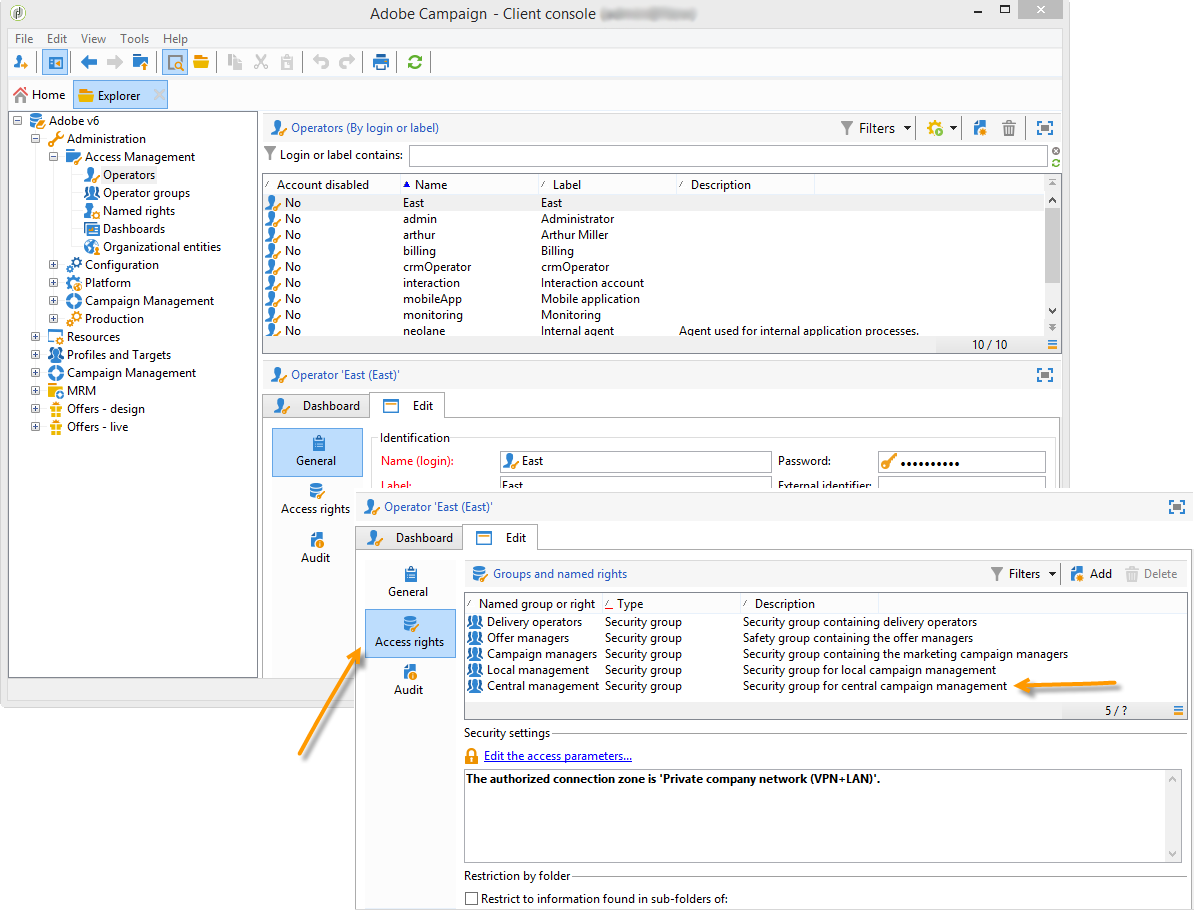Image resolution: width=1194 pixels, height=917 pixels.
Task: Click the operators list vertical scrollbar
Action: (1052, 255)
